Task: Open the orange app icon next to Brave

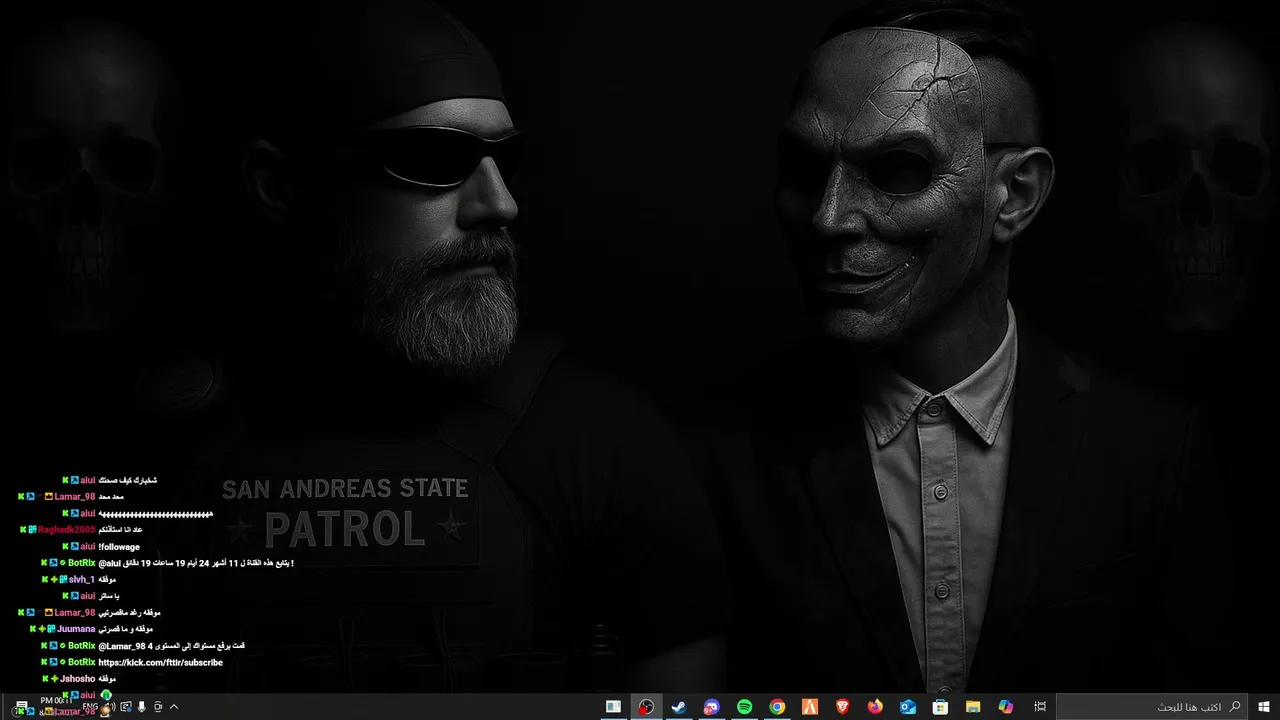Action: 810,706
